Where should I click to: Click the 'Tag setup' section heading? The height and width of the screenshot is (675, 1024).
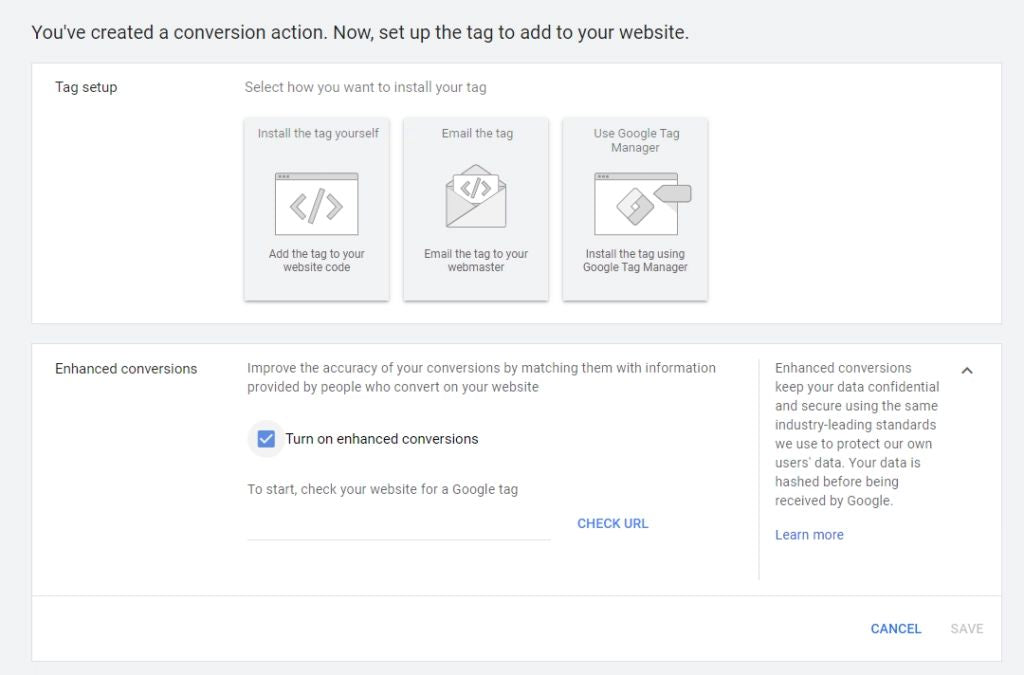tap(86, 87)
